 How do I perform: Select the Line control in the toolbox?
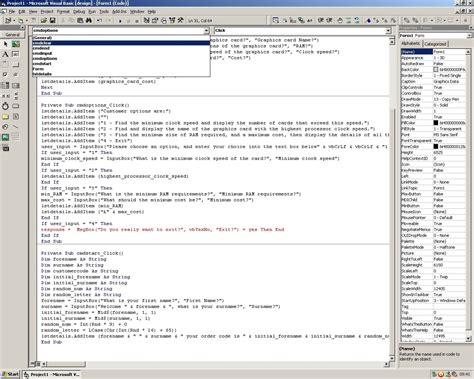16,127
